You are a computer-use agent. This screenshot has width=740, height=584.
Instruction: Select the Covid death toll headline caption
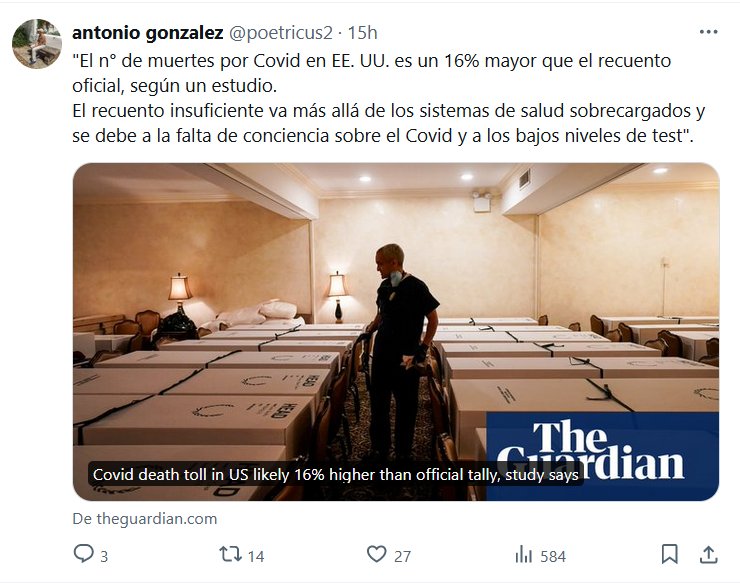[336, 474]
